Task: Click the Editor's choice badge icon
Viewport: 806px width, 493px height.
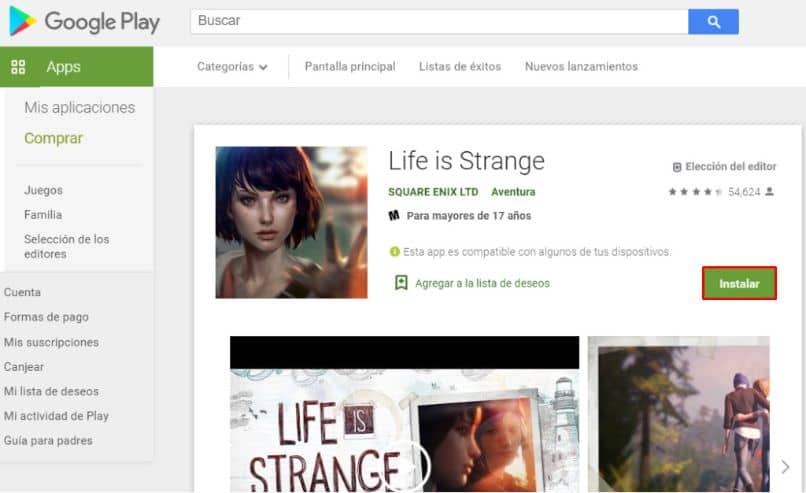Action: [677, 167]
